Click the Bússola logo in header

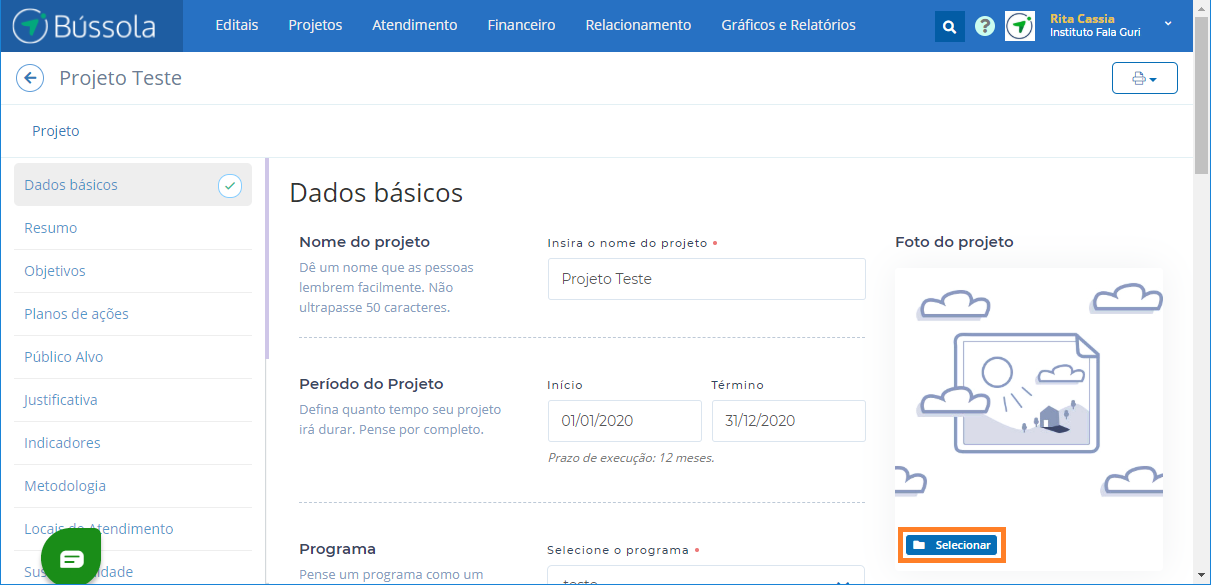(91, 26)
